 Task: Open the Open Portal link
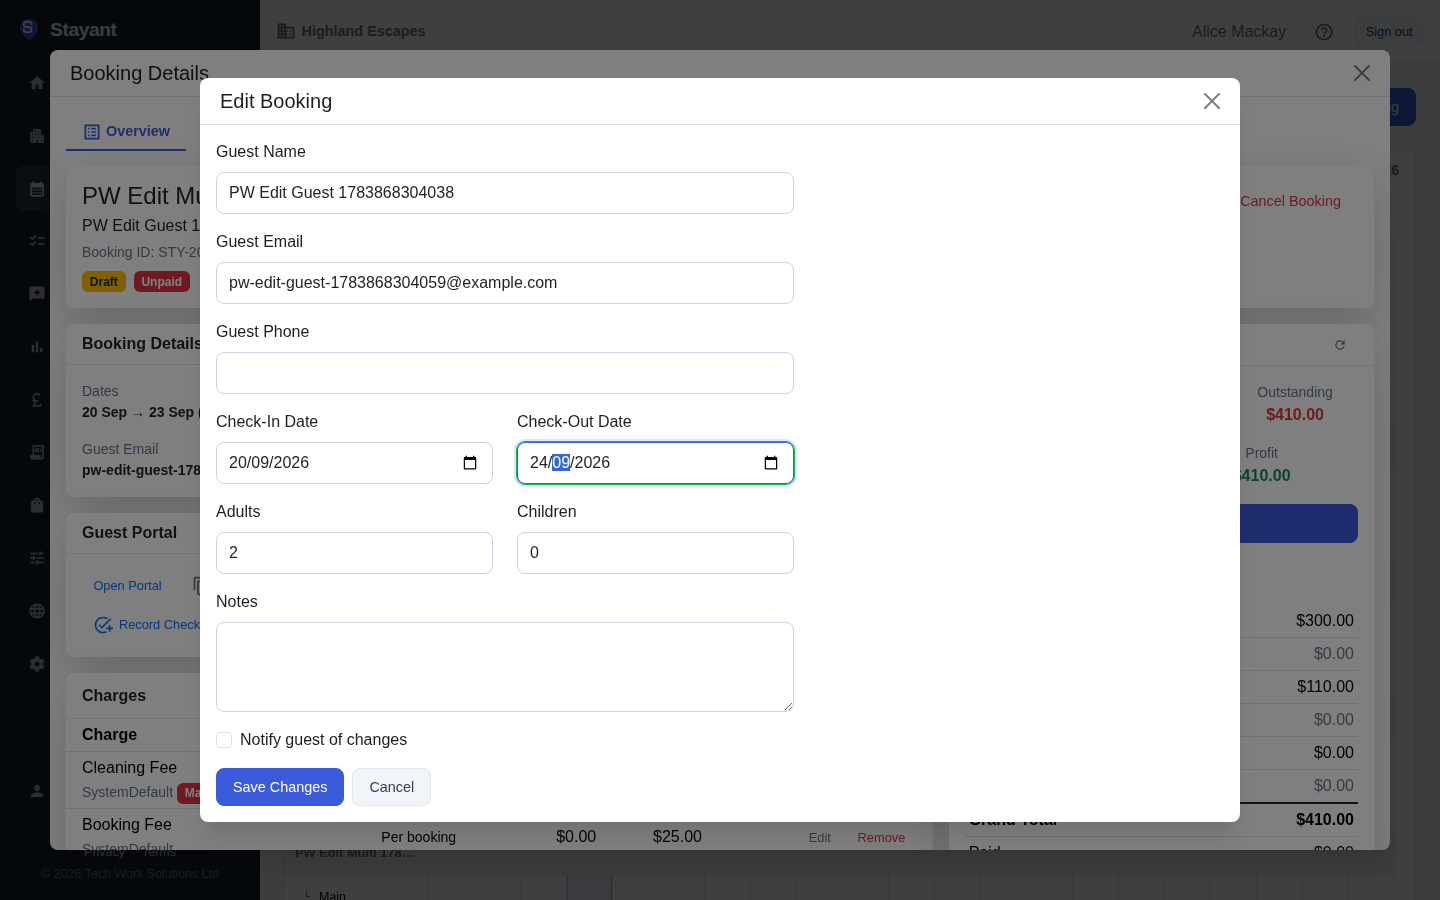pos(127,586)
